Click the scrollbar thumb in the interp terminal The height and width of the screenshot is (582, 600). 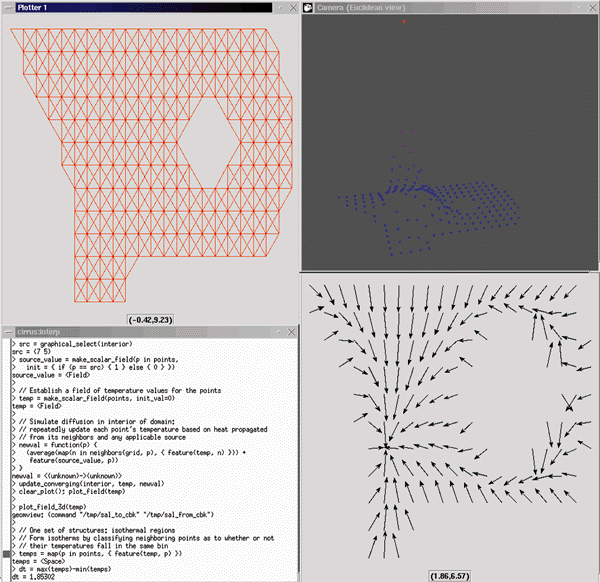5,554
